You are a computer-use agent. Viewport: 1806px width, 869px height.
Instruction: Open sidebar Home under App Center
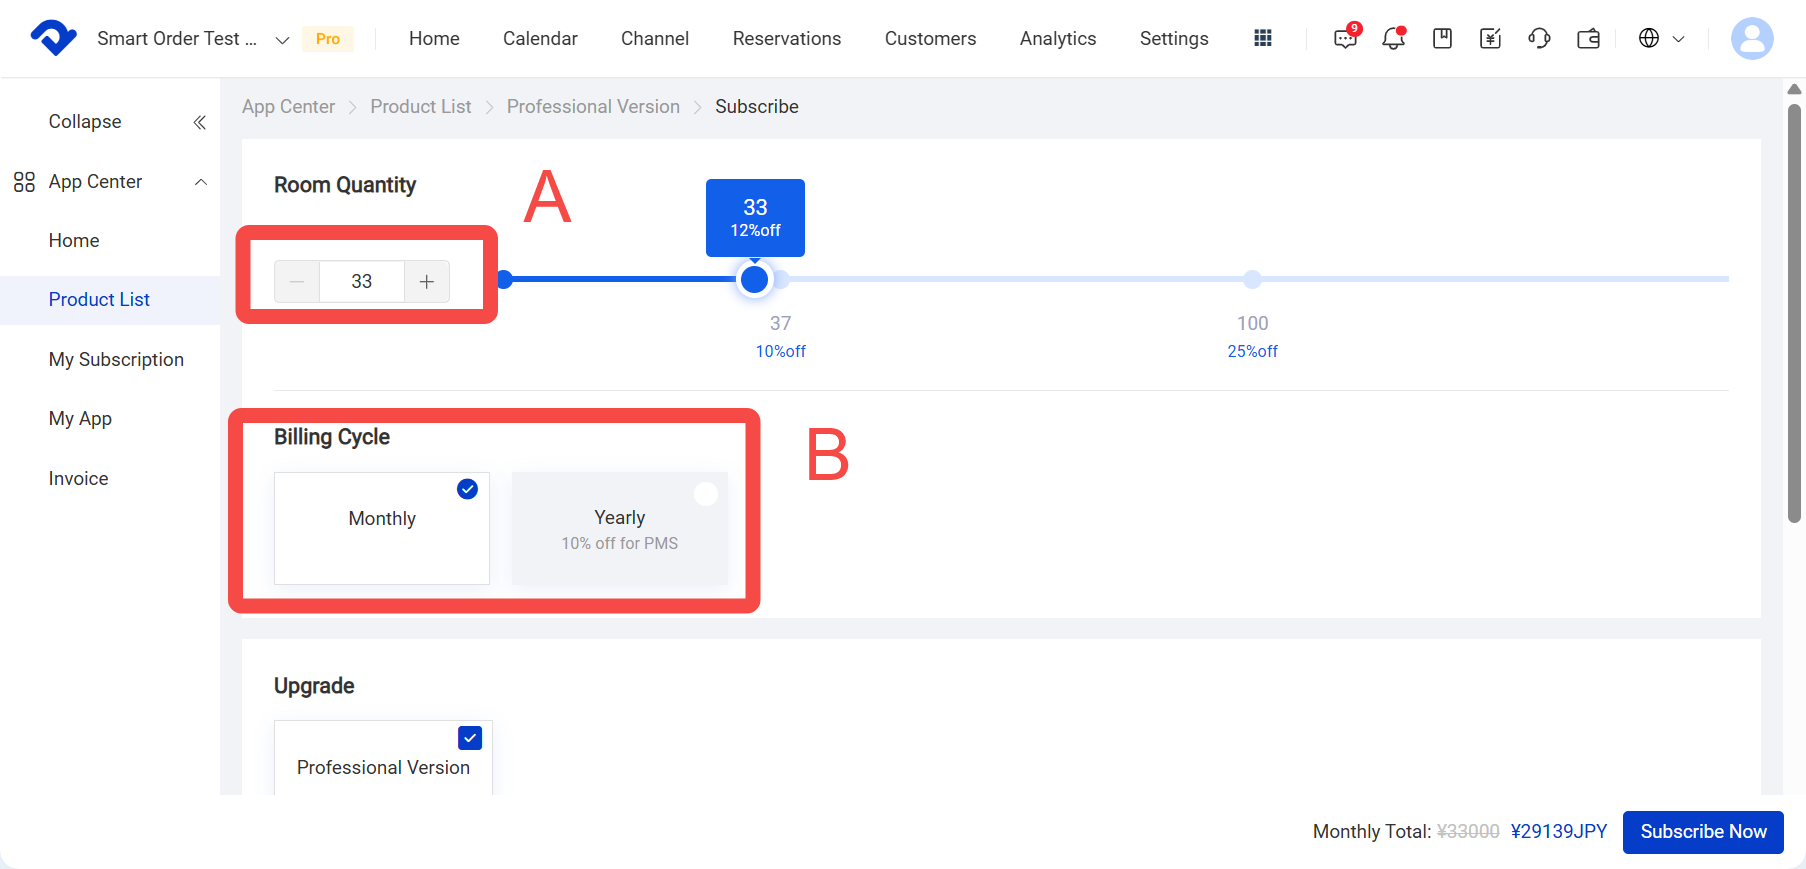[x=74, y=240]
